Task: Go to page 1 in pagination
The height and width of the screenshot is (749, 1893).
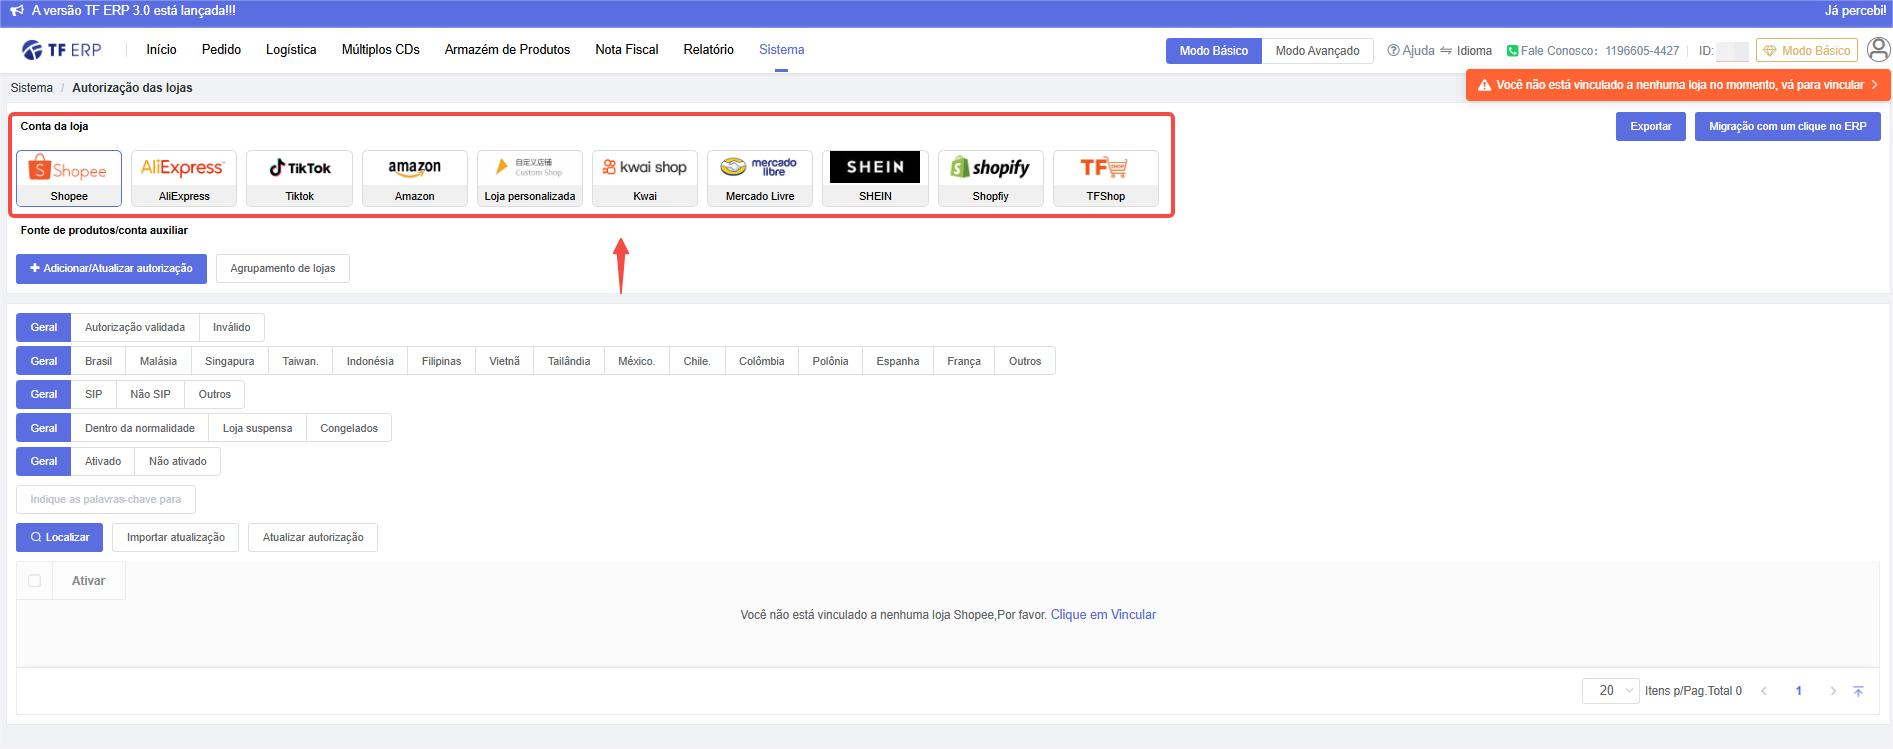Action: pyautogui.click(x=1798, y=691)
